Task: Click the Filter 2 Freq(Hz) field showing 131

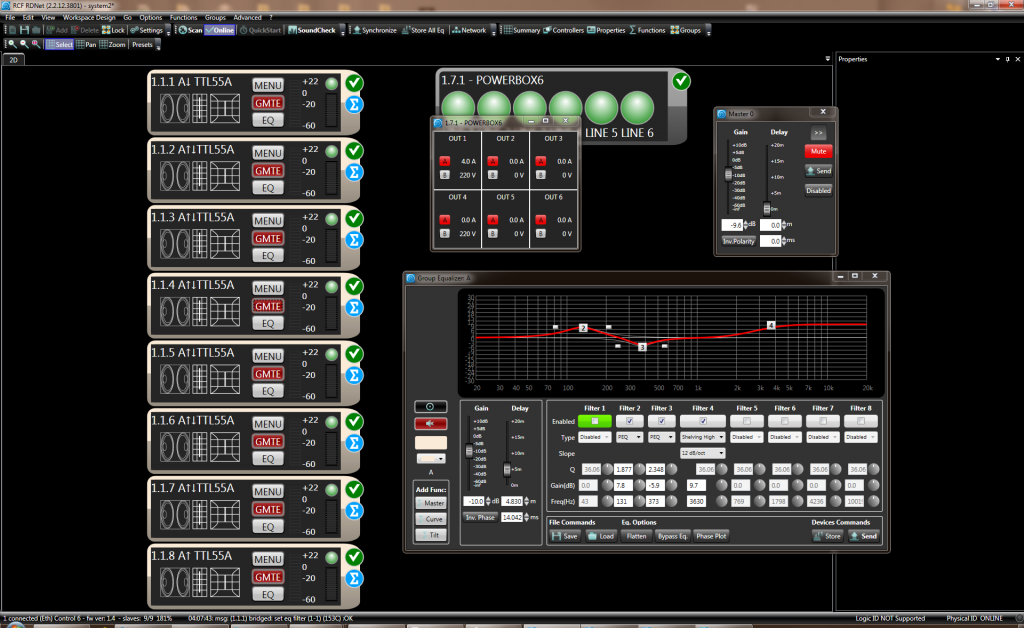Action: point(623,499)
